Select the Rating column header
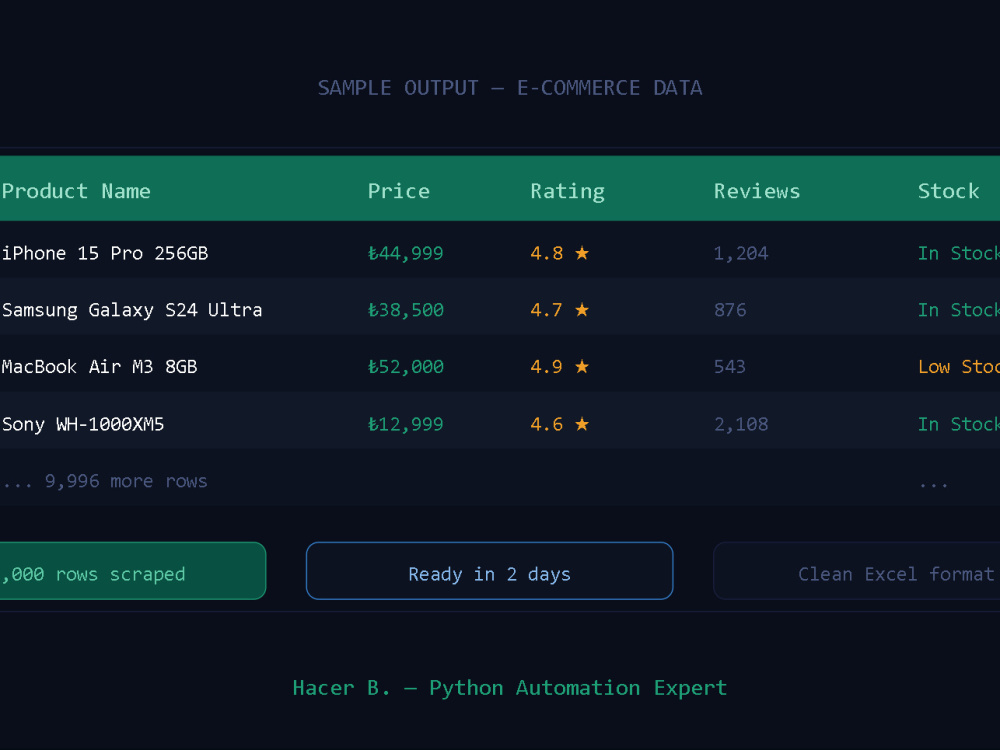The width and height of the screenshot is (1000, 750). [x=567, y=191]
